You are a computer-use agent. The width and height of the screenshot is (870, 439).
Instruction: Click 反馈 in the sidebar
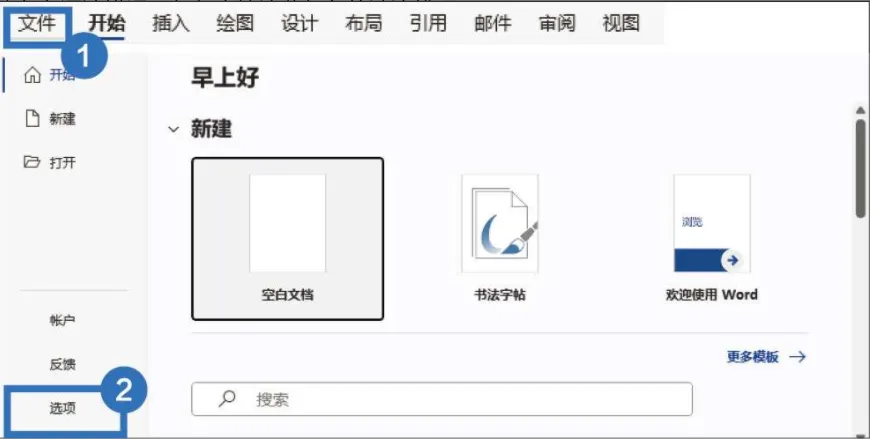pos(63,365)
